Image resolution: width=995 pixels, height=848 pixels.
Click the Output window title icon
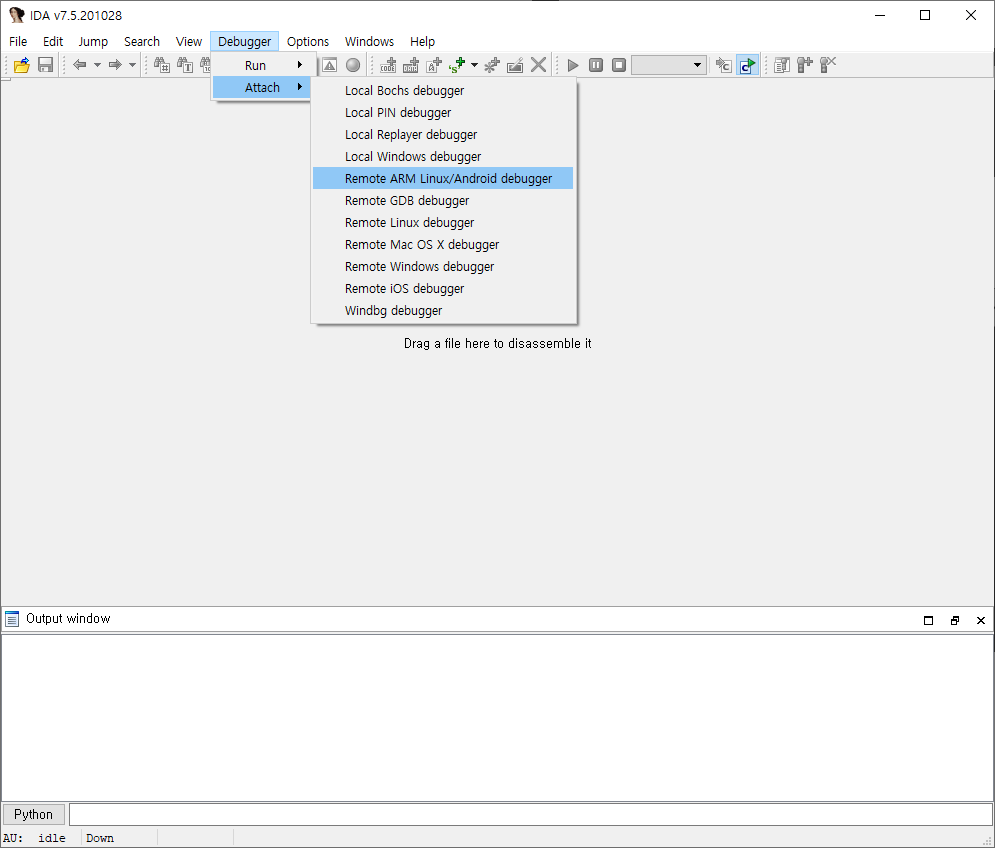pyautogui.click(x=12, y=619)
